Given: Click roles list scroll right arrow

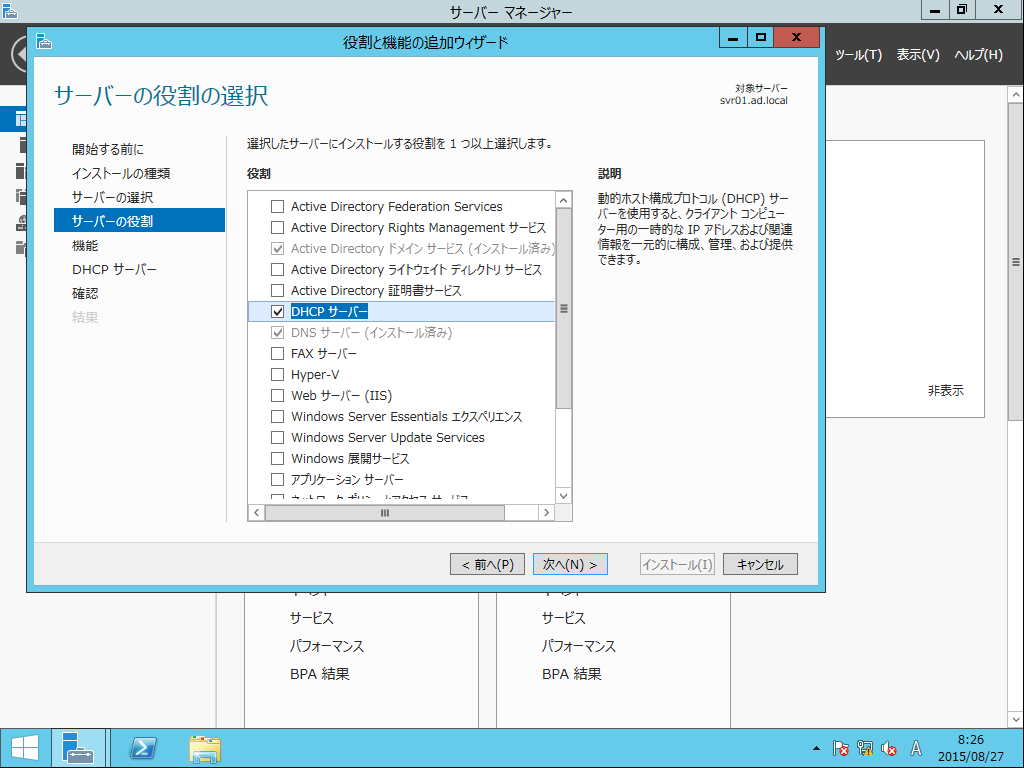Looking at the screenshot, I should point(547,513).
